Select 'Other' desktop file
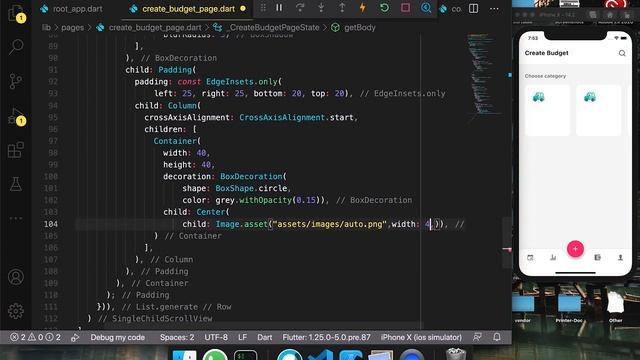Image resolution: width=640 pixels, height=360 pixels. (x=616, y=307)
